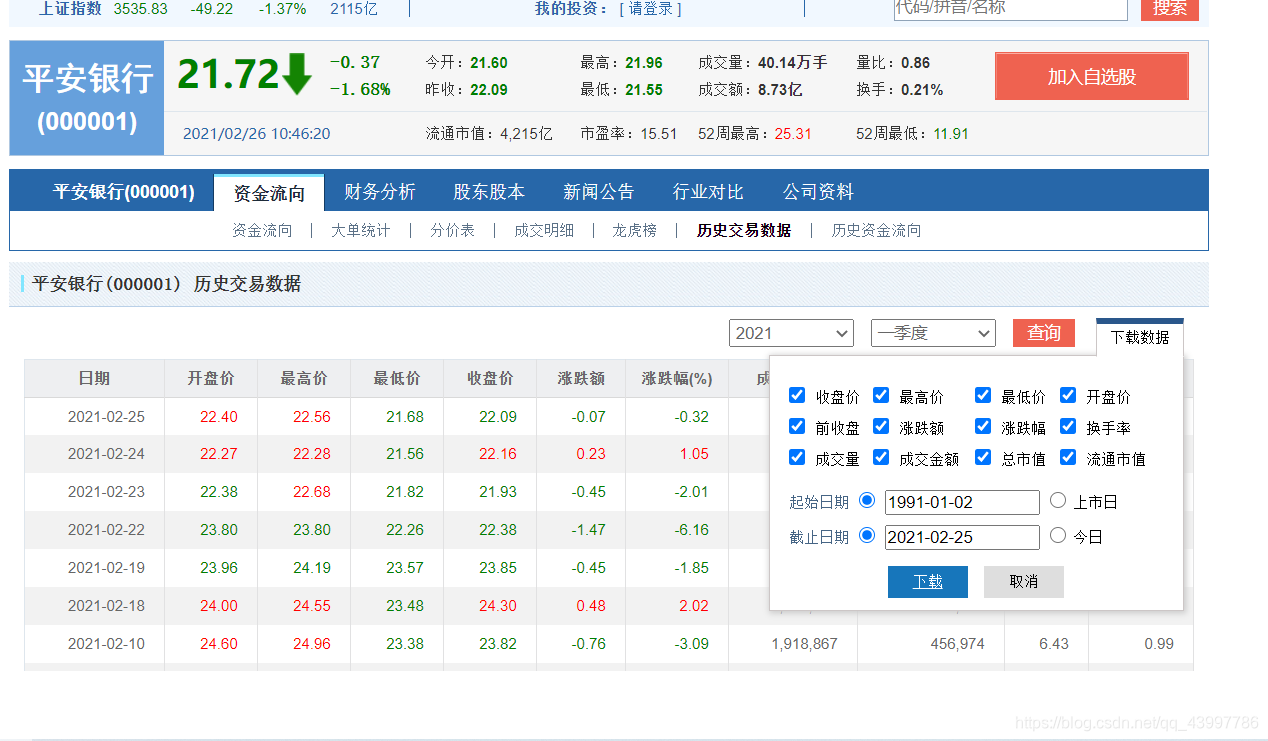Toggle the 前收盘 checkbox

797,426
